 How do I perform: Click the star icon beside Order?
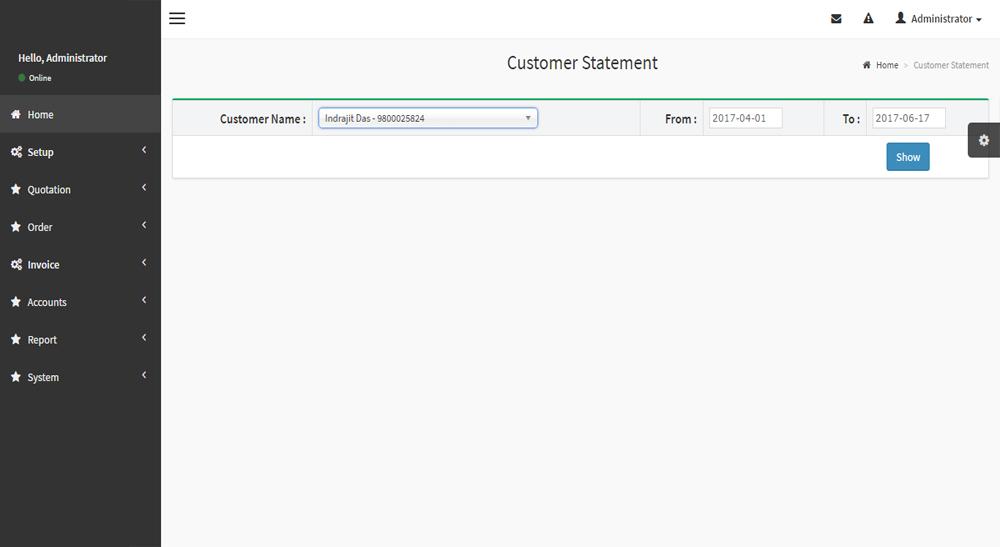(x=16, y=227)
